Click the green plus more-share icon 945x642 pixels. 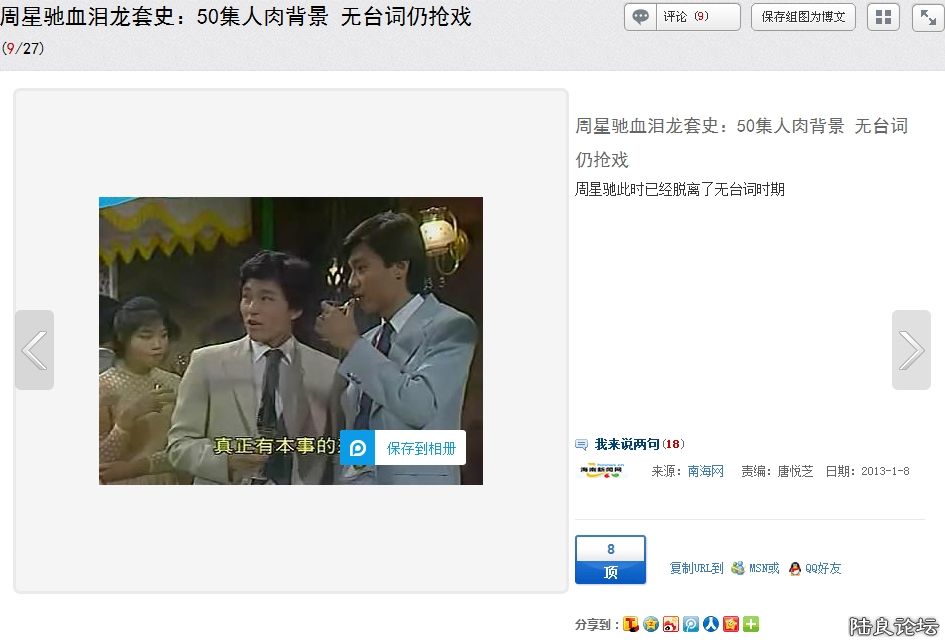[751, 624]
